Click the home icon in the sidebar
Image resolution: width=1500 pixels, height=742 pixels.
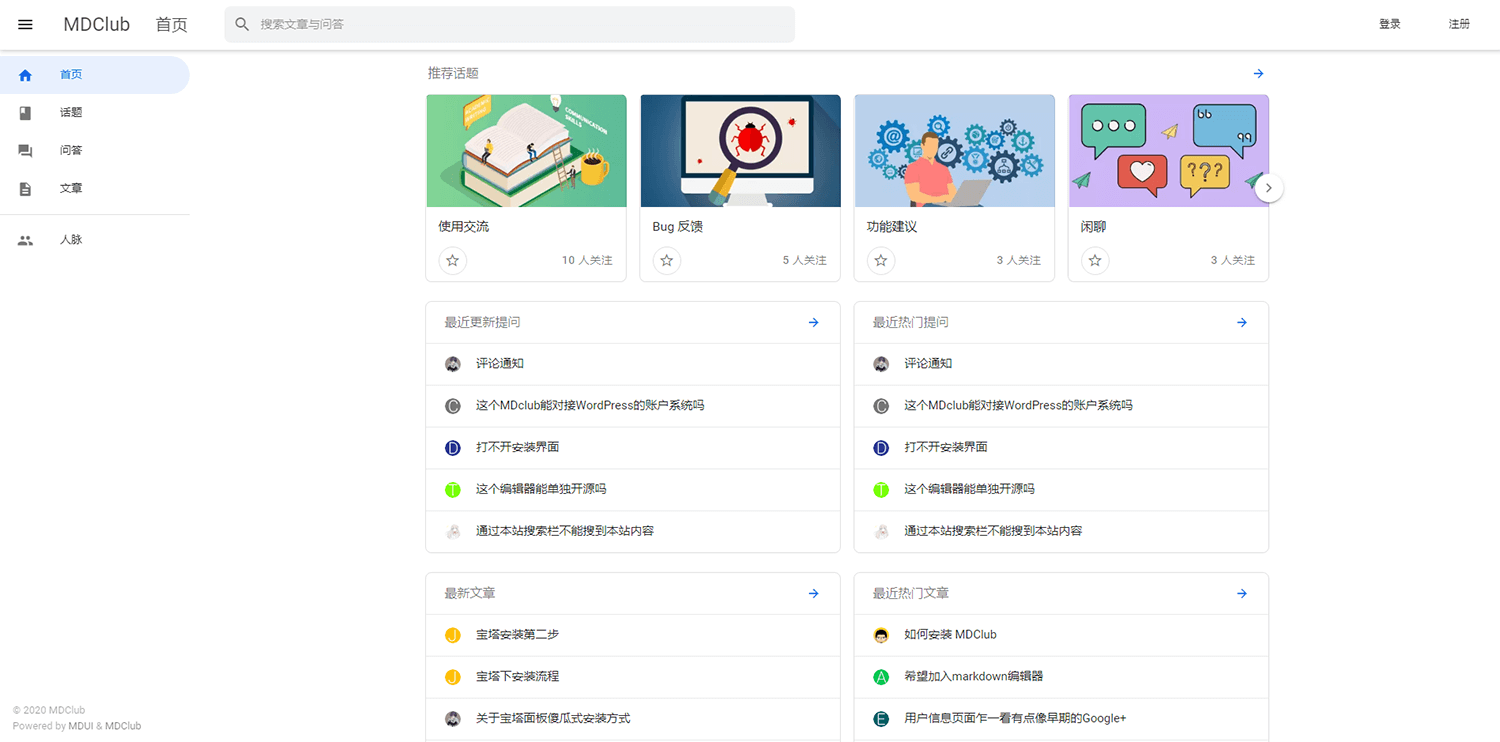click(x=25, y=75)
